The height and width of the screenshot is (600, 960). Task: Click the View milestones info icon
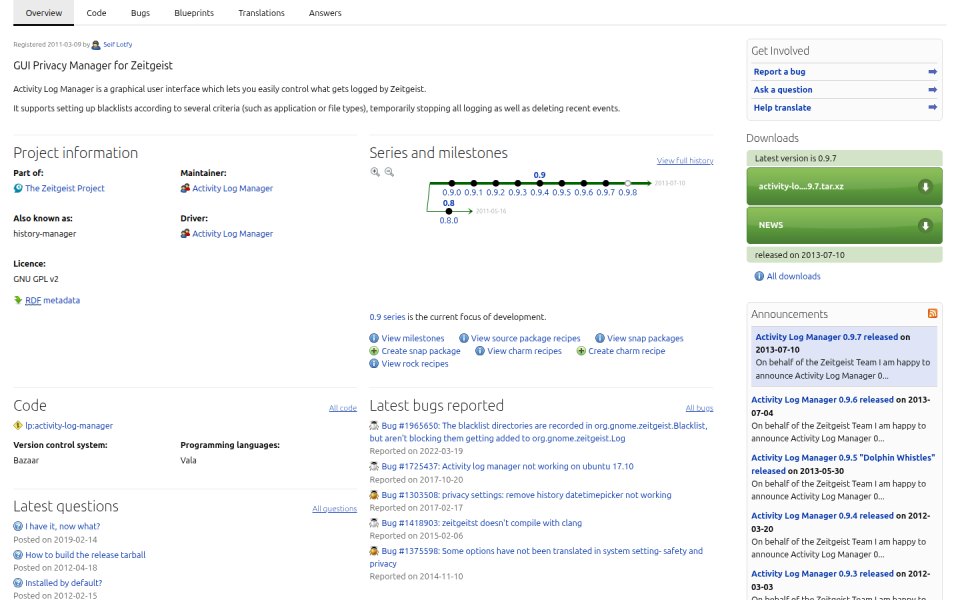point(374,338)
